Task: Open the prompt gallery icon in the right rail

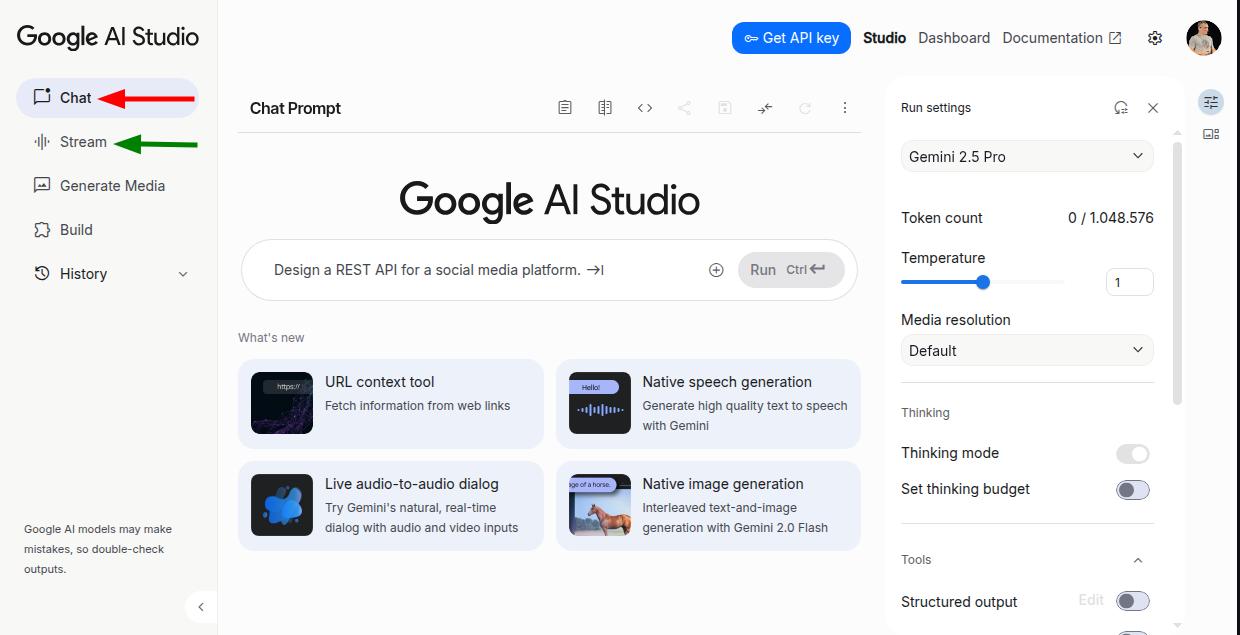Action: [1211, 134]
